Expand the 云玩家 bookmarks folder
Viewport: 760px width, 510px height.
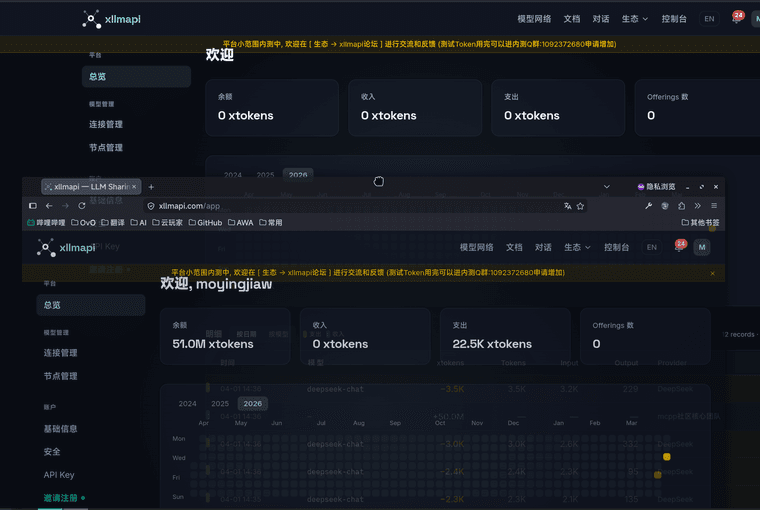167,223
